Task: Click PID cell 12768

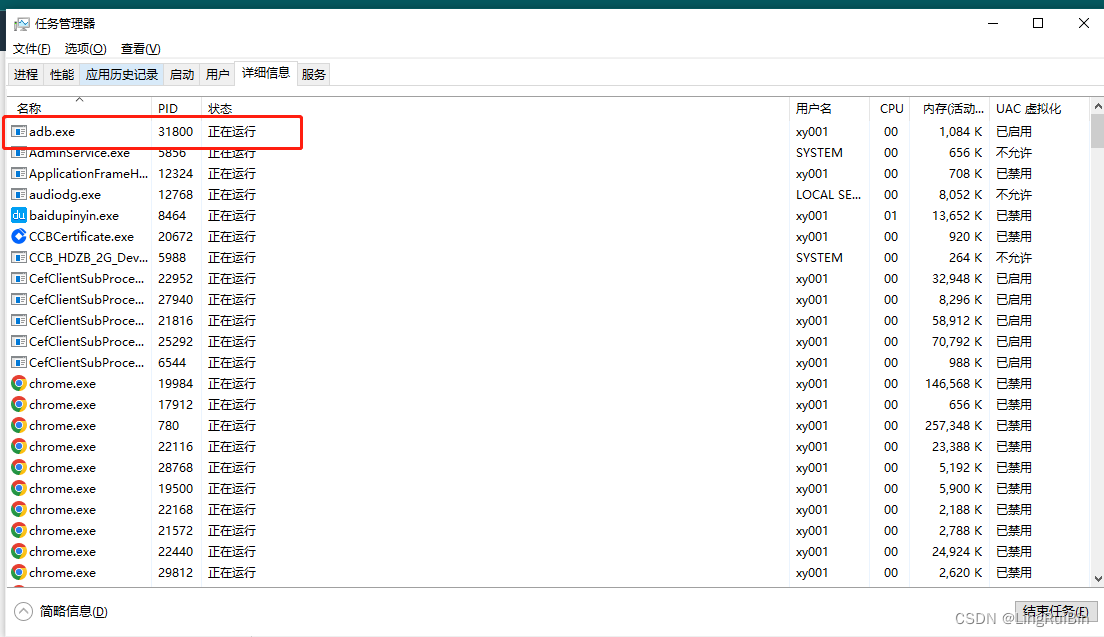Action: pyautogui.click(x=175, y=194)
